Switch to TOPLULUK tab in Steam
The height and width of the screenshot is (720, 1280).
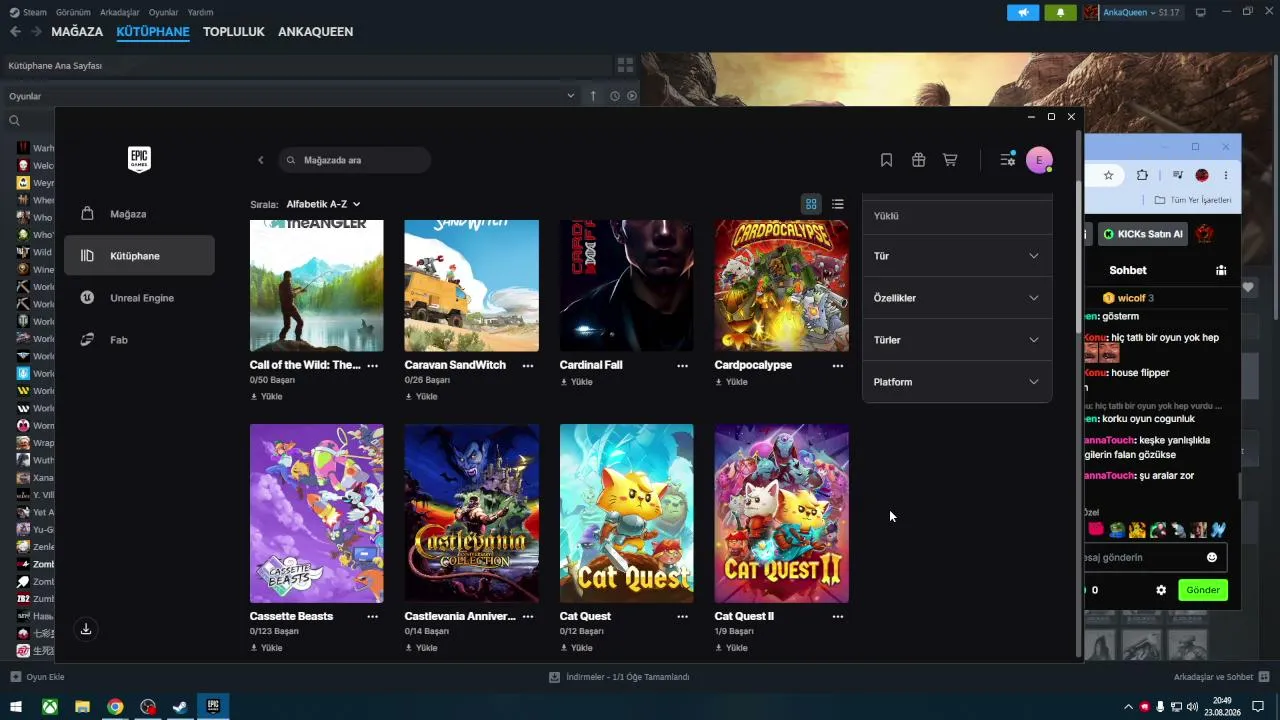tap(234, 32)
